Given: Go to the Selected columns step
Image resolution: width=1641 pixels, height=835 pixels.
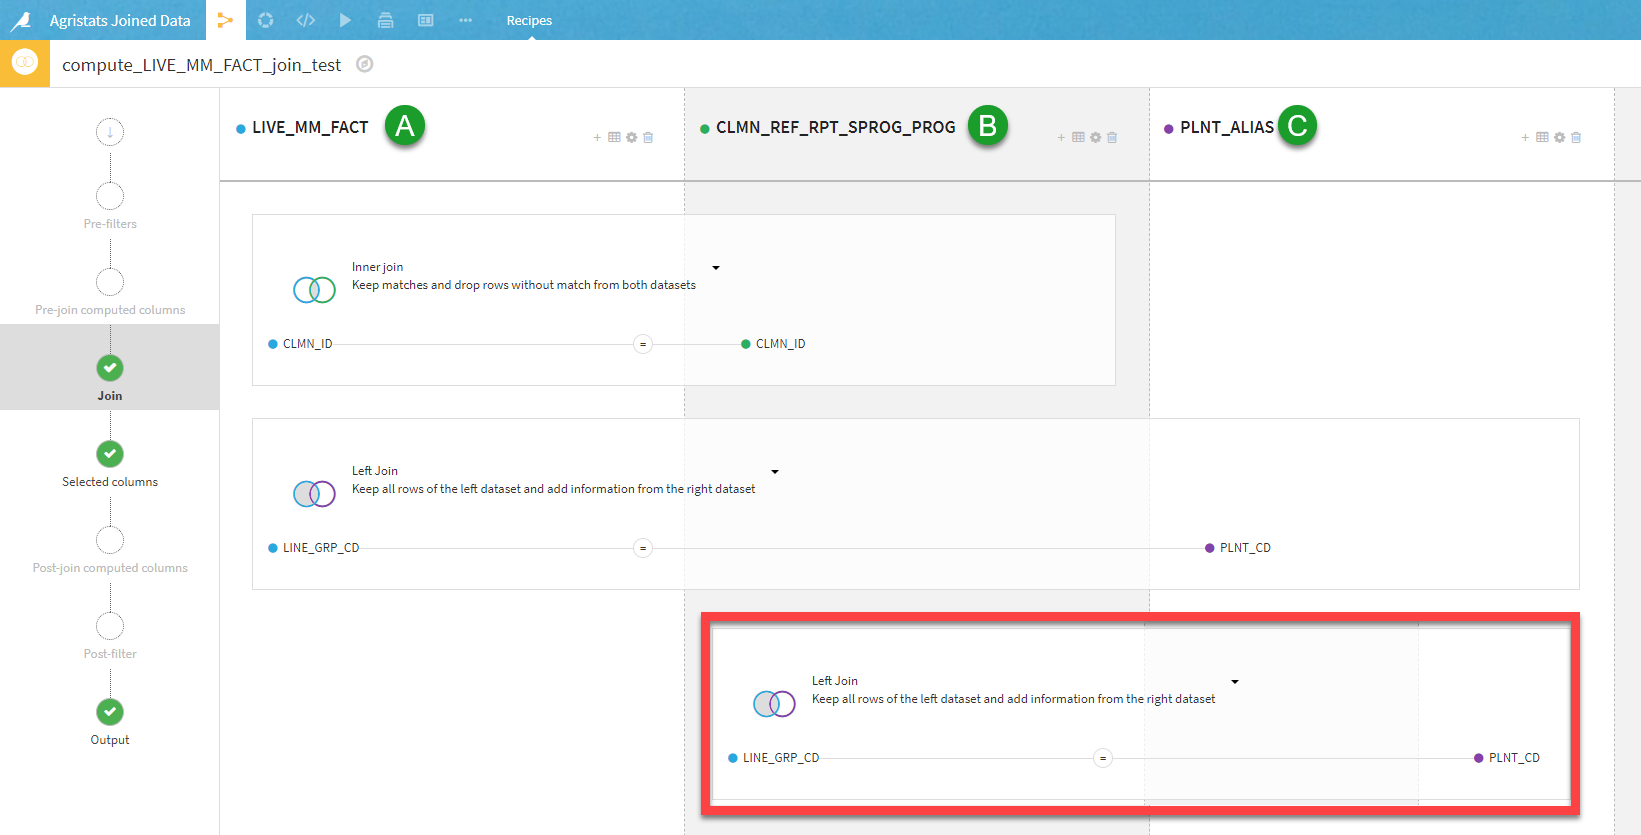Looking at the screenshot, I should [x=110, y=463].
